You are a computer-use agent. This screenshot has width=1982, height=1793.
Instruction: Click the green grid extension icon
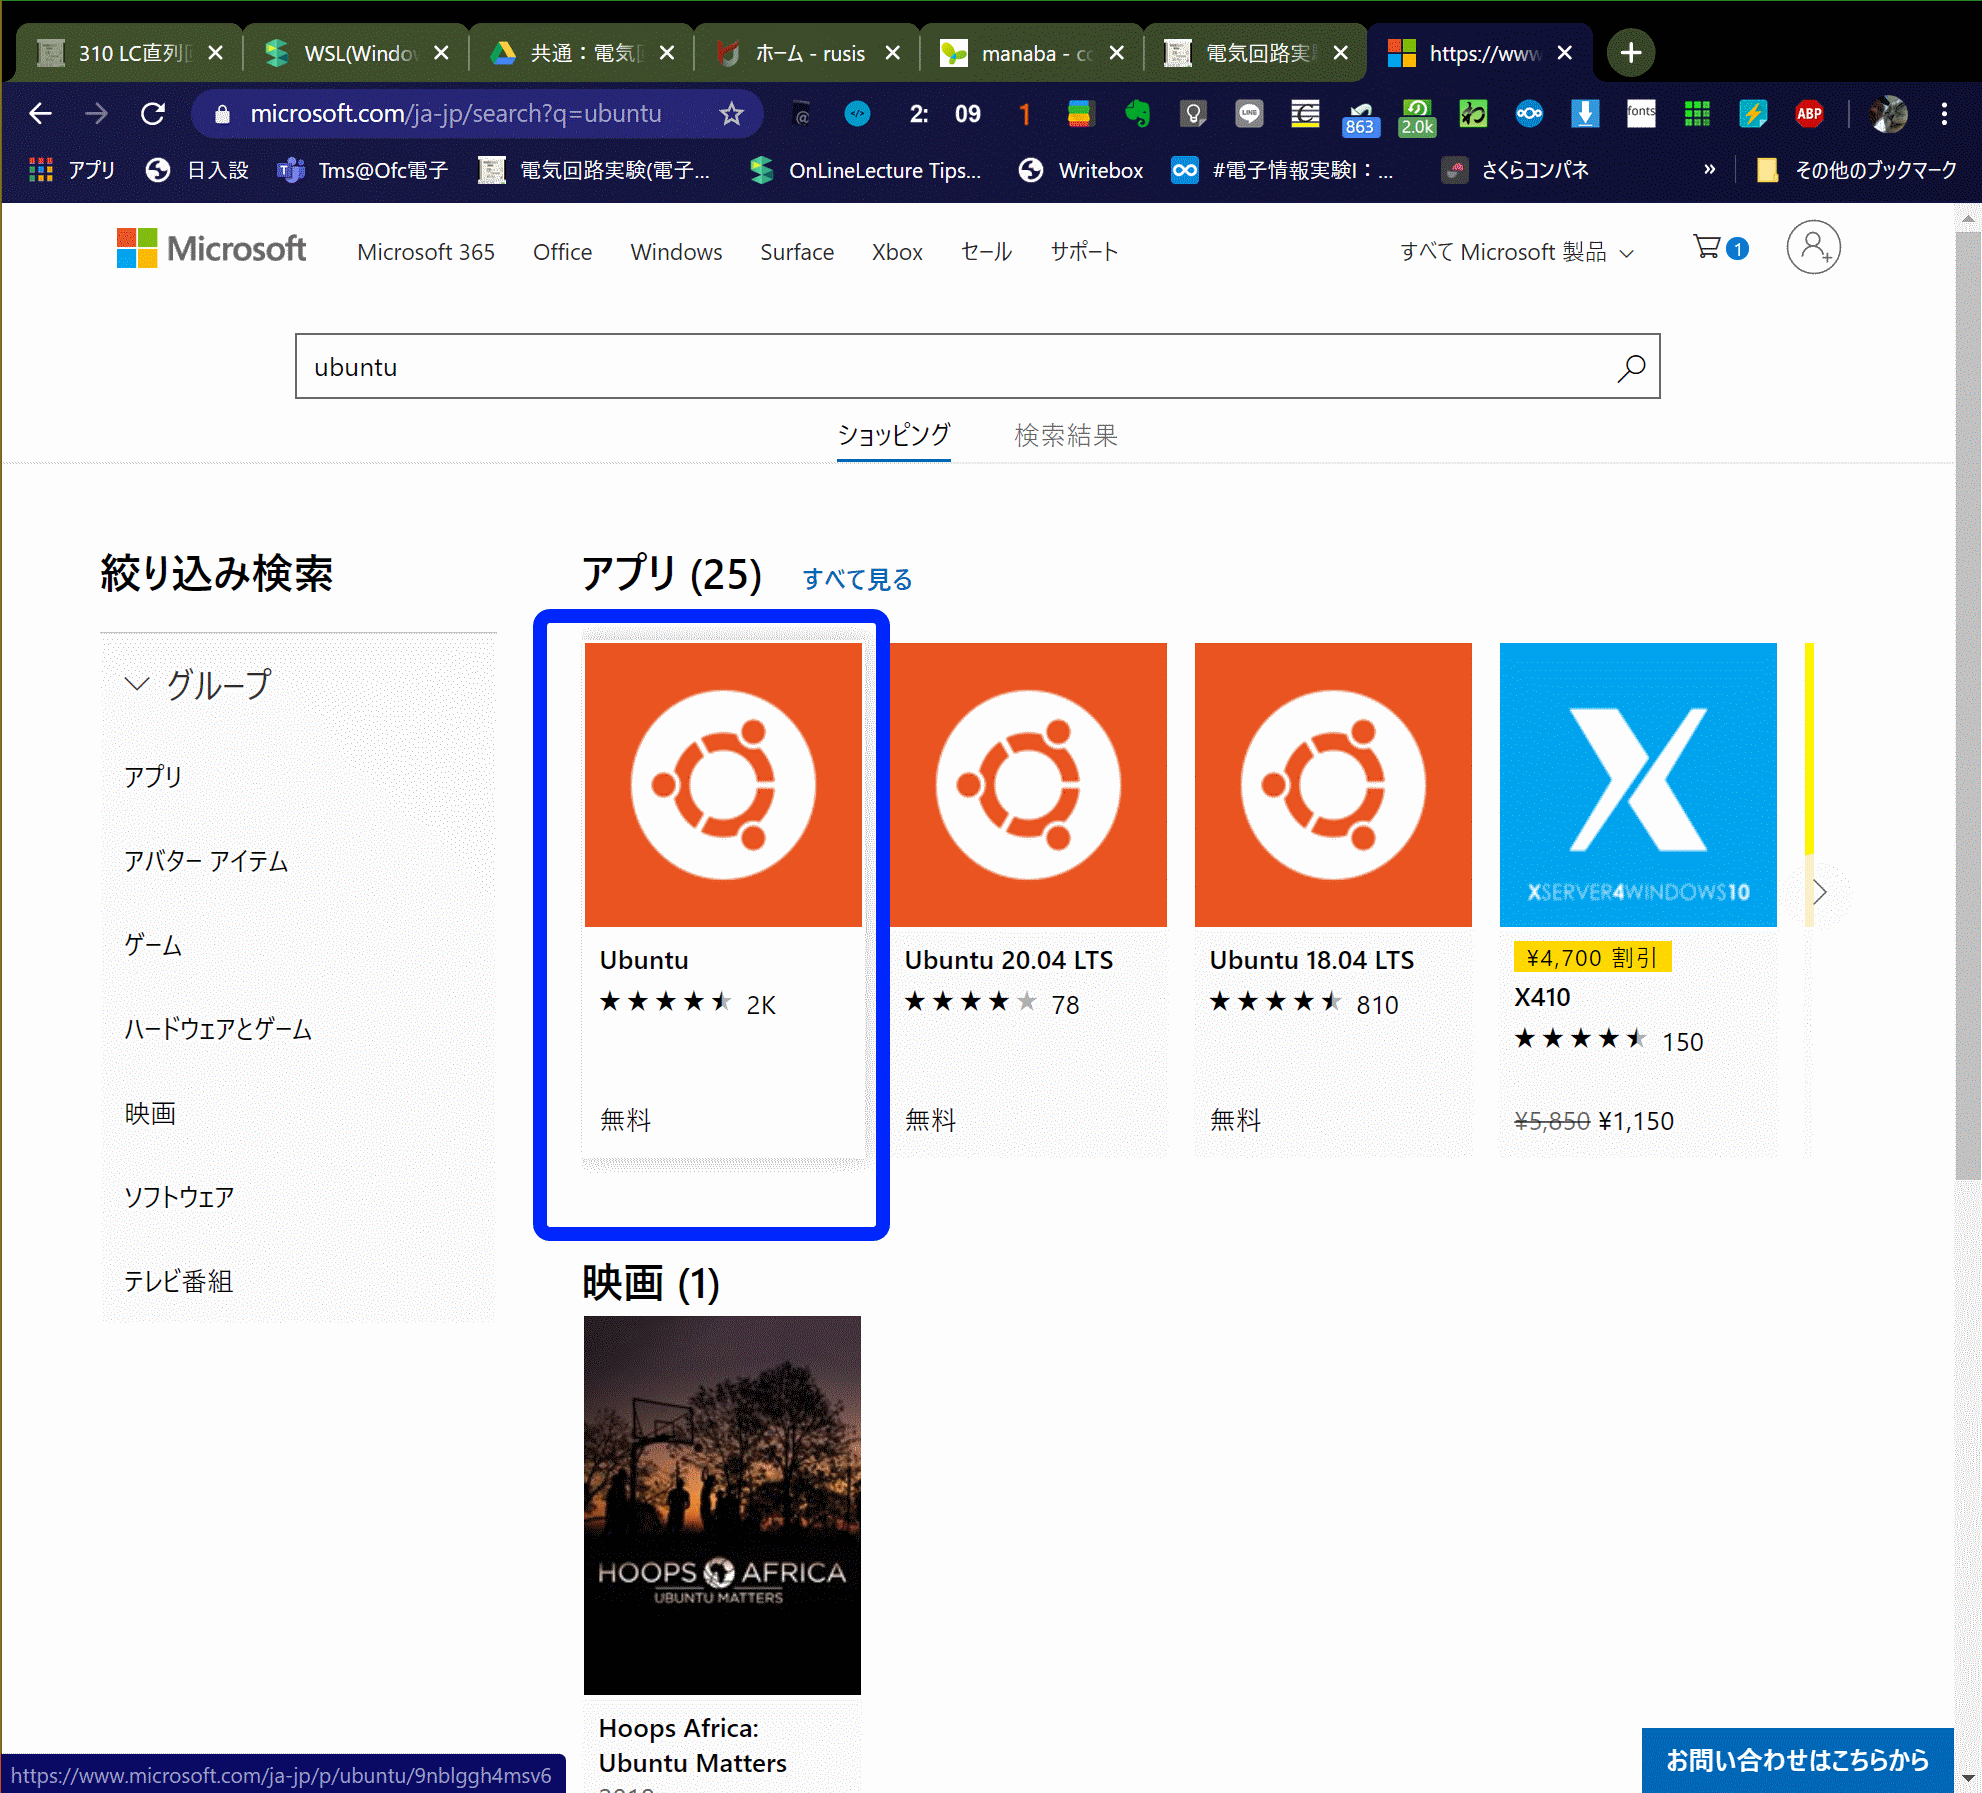coord(1697,114)
